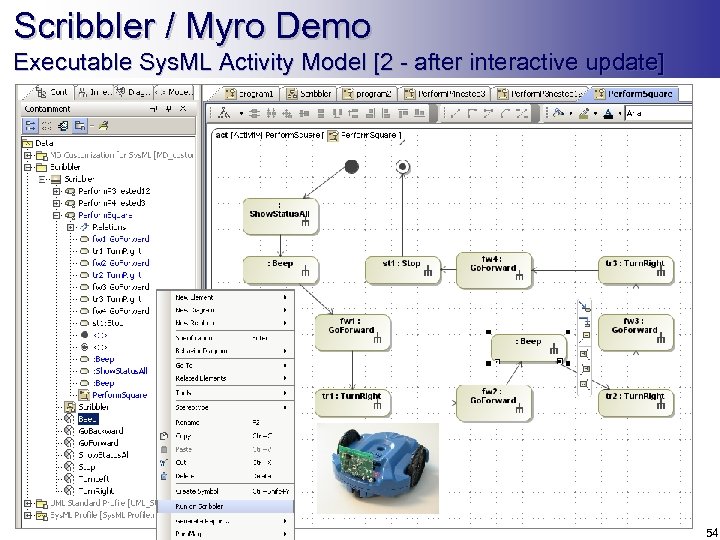
Task: Click the stacked pages icon in Containment toolbar
Action: click(x=63, y=125)
